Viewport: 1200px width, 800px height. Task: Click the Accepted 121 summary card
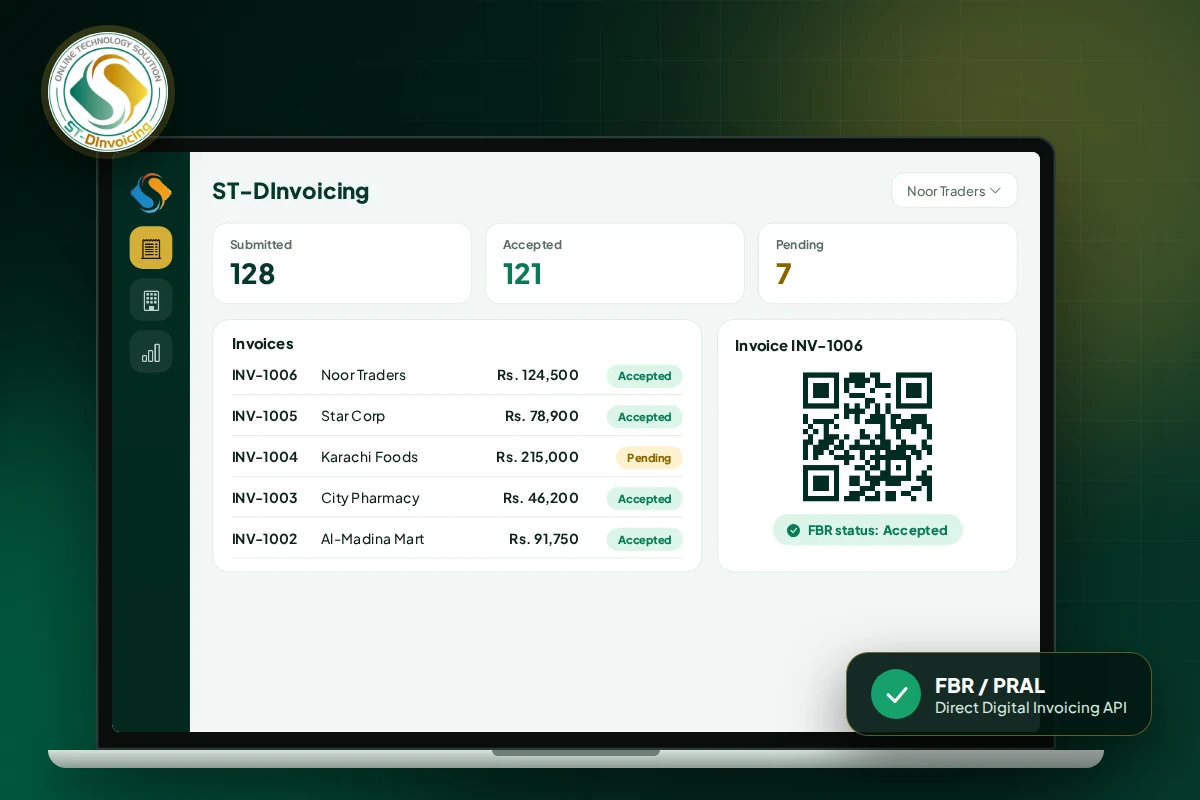click(615, 263)
